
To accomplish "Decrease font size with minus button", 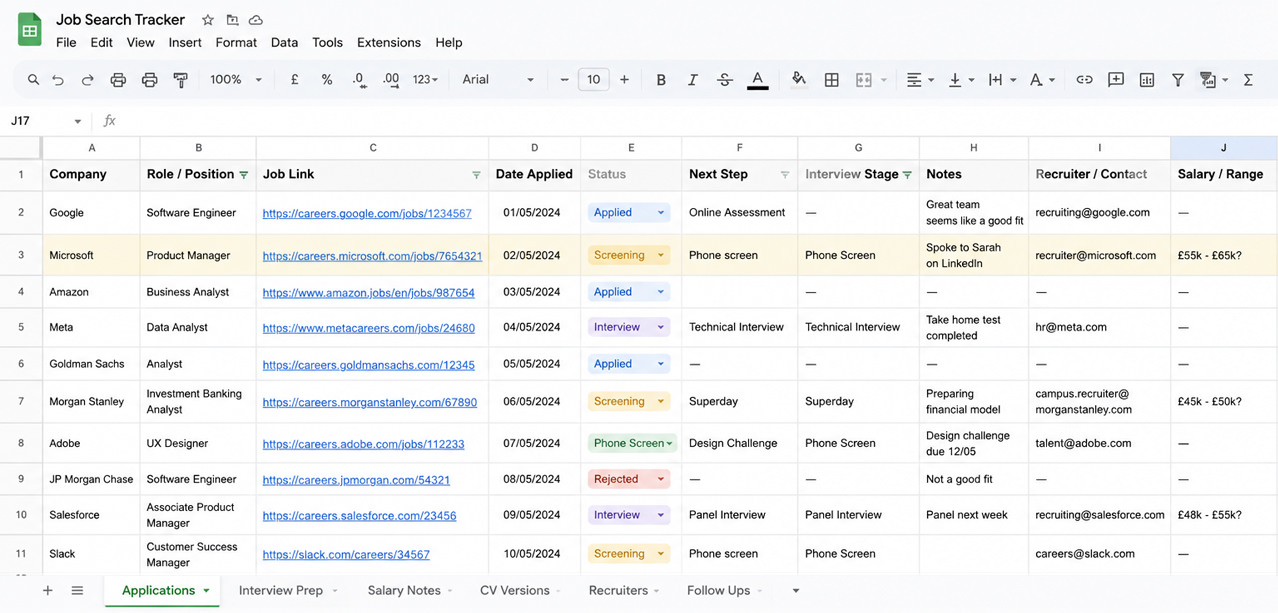I will pos(564,80).
